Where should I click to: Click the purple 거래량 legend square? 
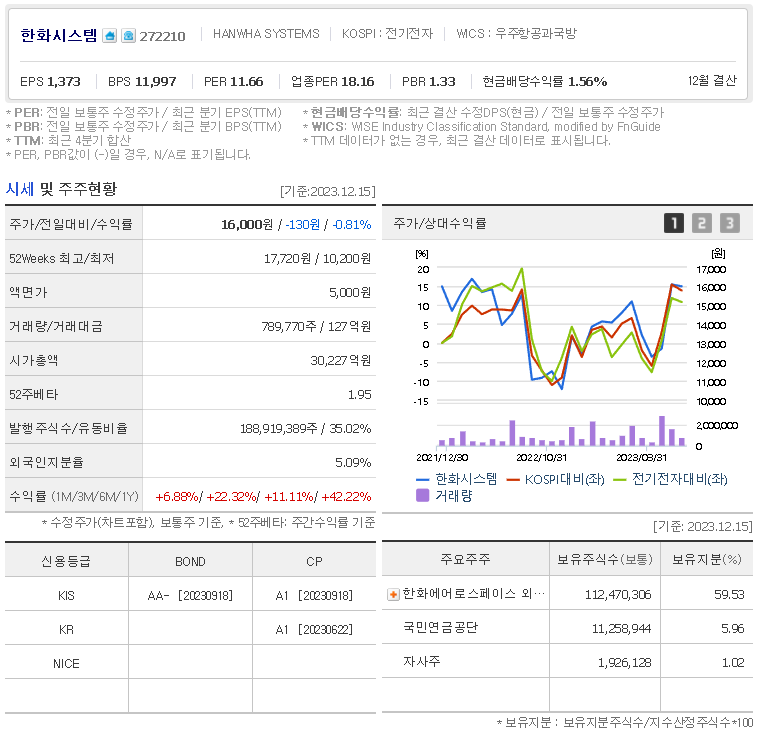point(422,496)
